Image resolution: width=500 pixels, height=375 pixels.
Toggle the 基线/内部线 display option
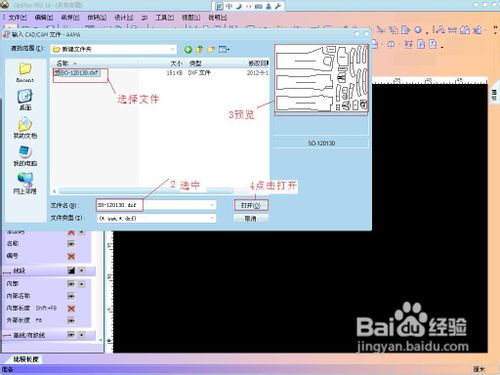tap(71, 335)
